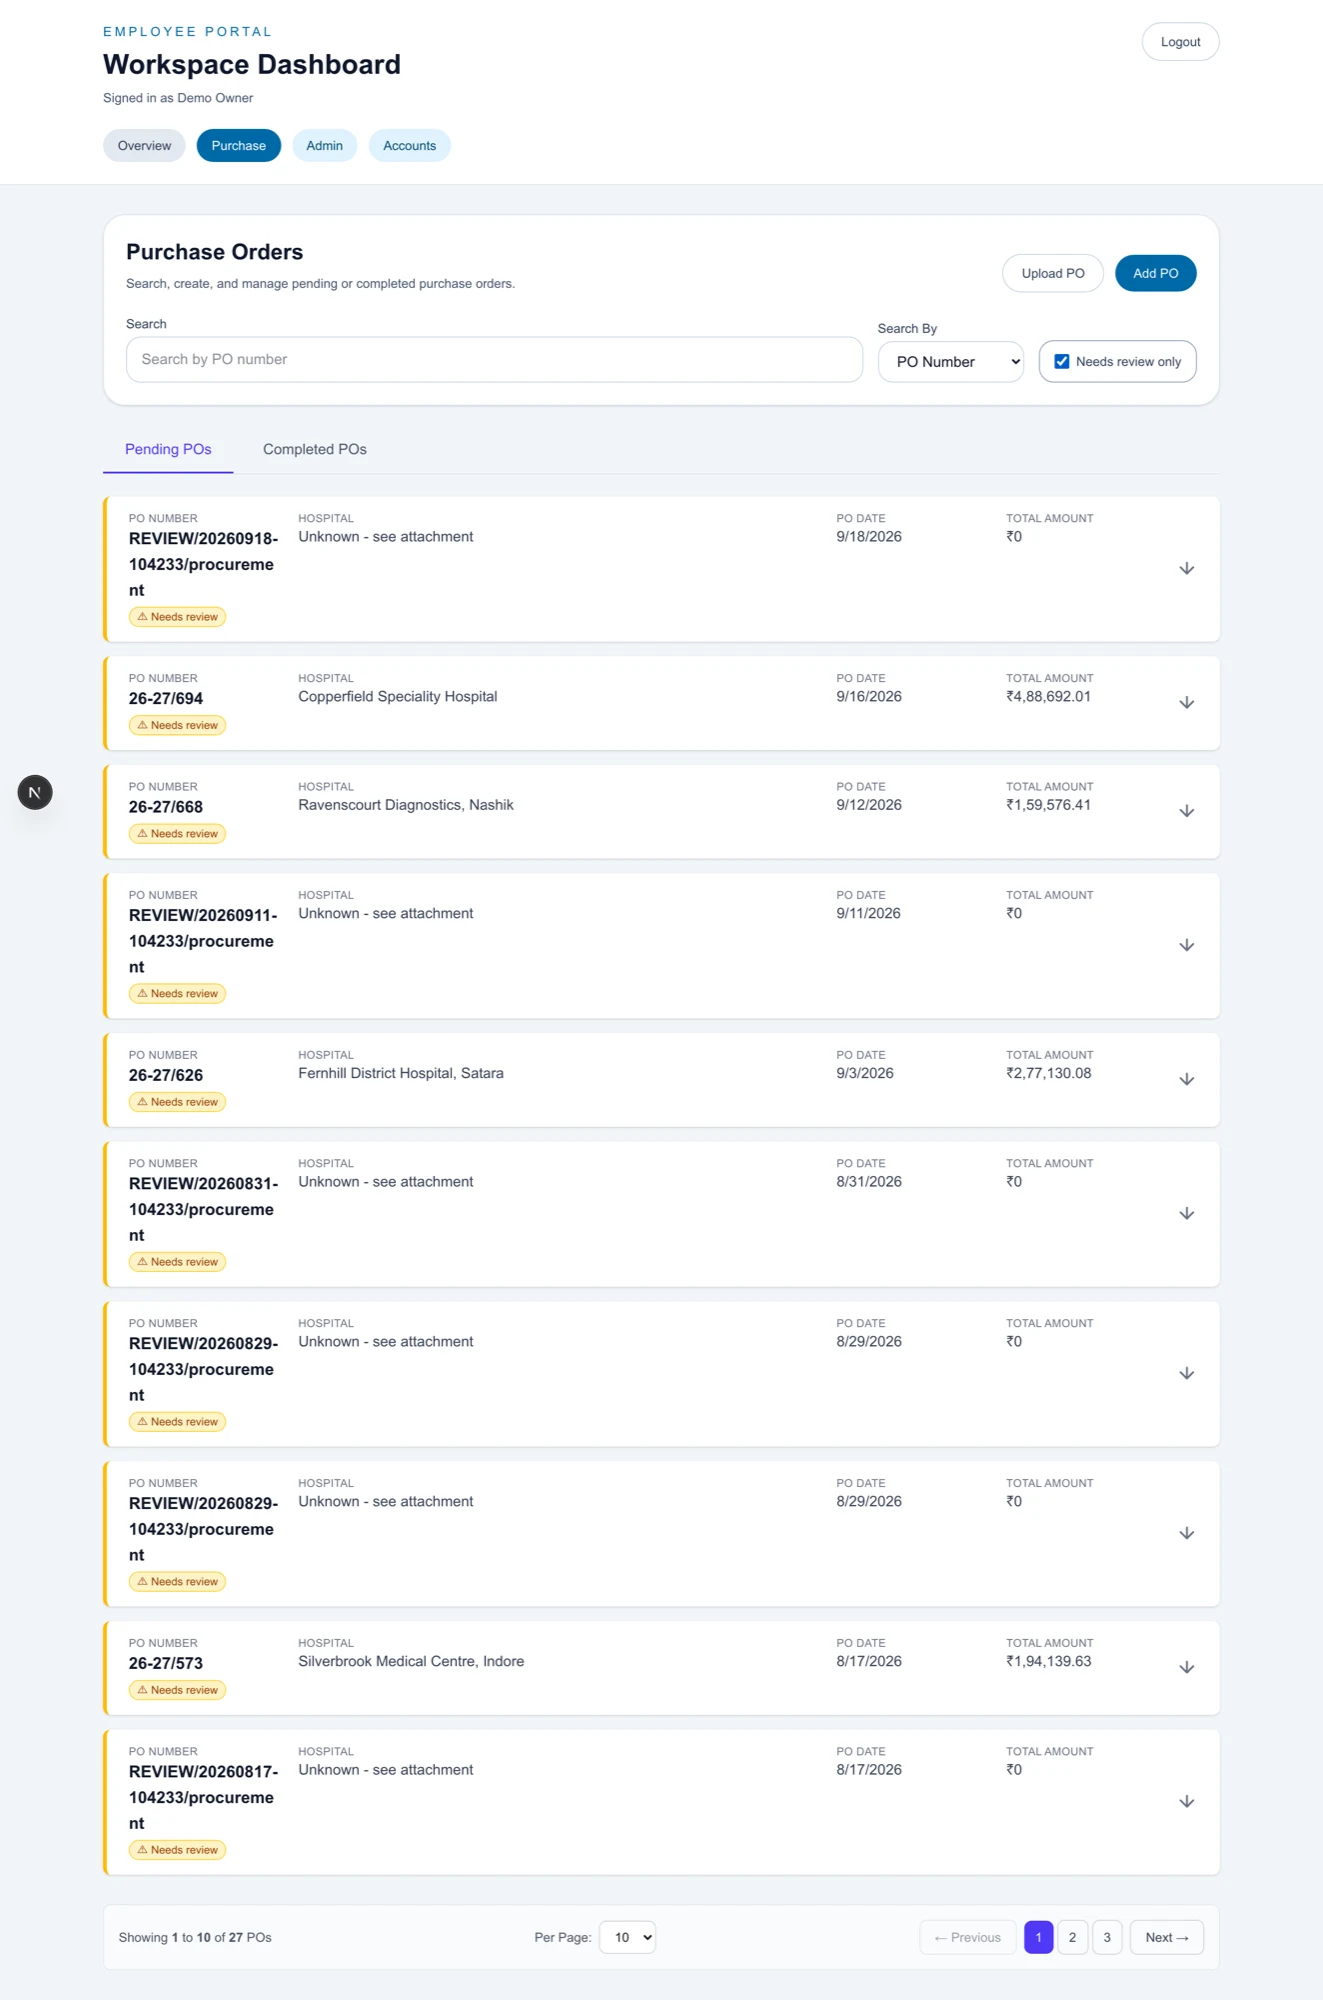1323x2000 pixels.
Task: Uncheck the Needs review only checkbox
Action: point(1062,362)
